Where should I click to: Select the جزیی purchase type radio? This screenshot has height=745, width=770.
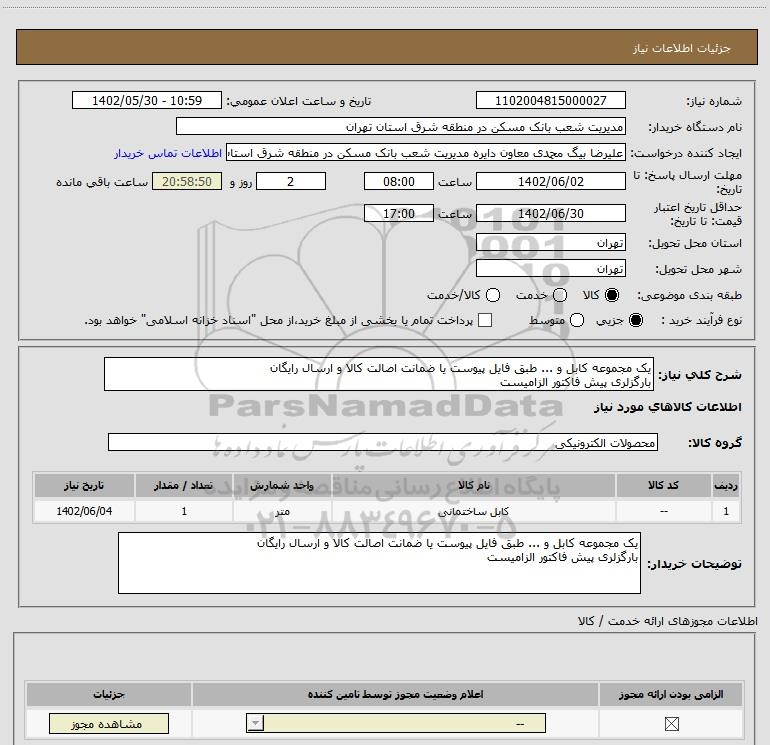(x=636, y=320)
